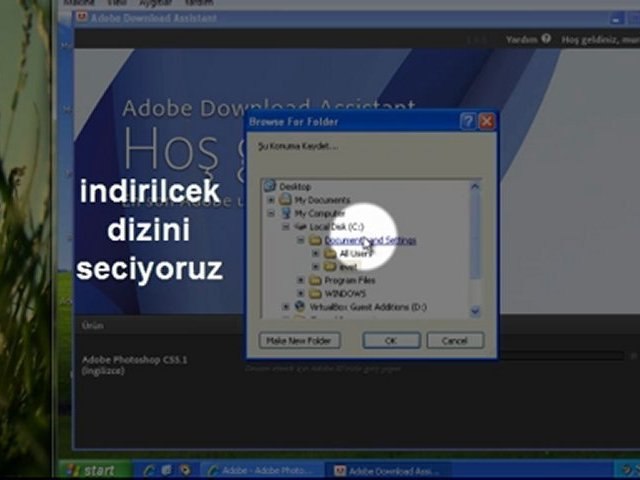This screenshot has height=480, width=640.
Task: Click the folder tree scroll down arrow
Action: [x=475, y=311]
